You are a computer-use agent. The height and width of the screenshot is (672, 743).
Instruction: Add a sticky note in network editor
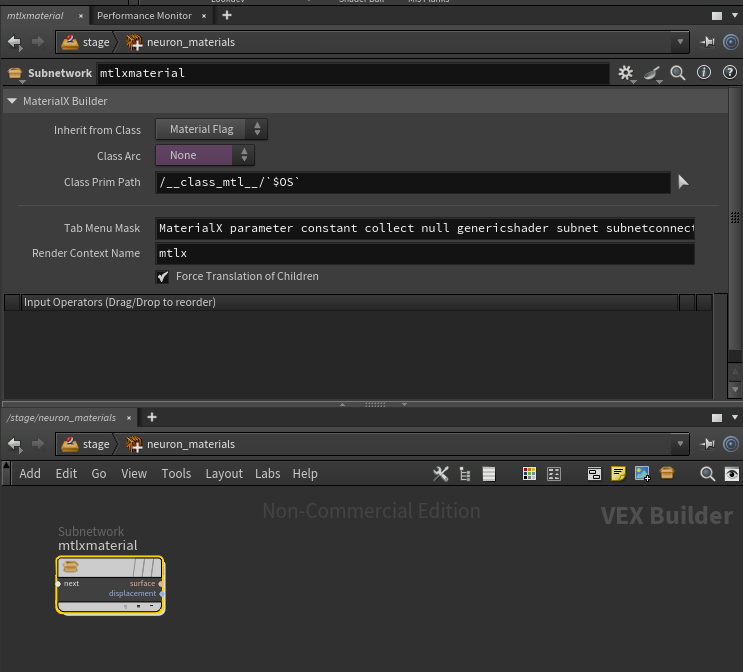(618, 474)
